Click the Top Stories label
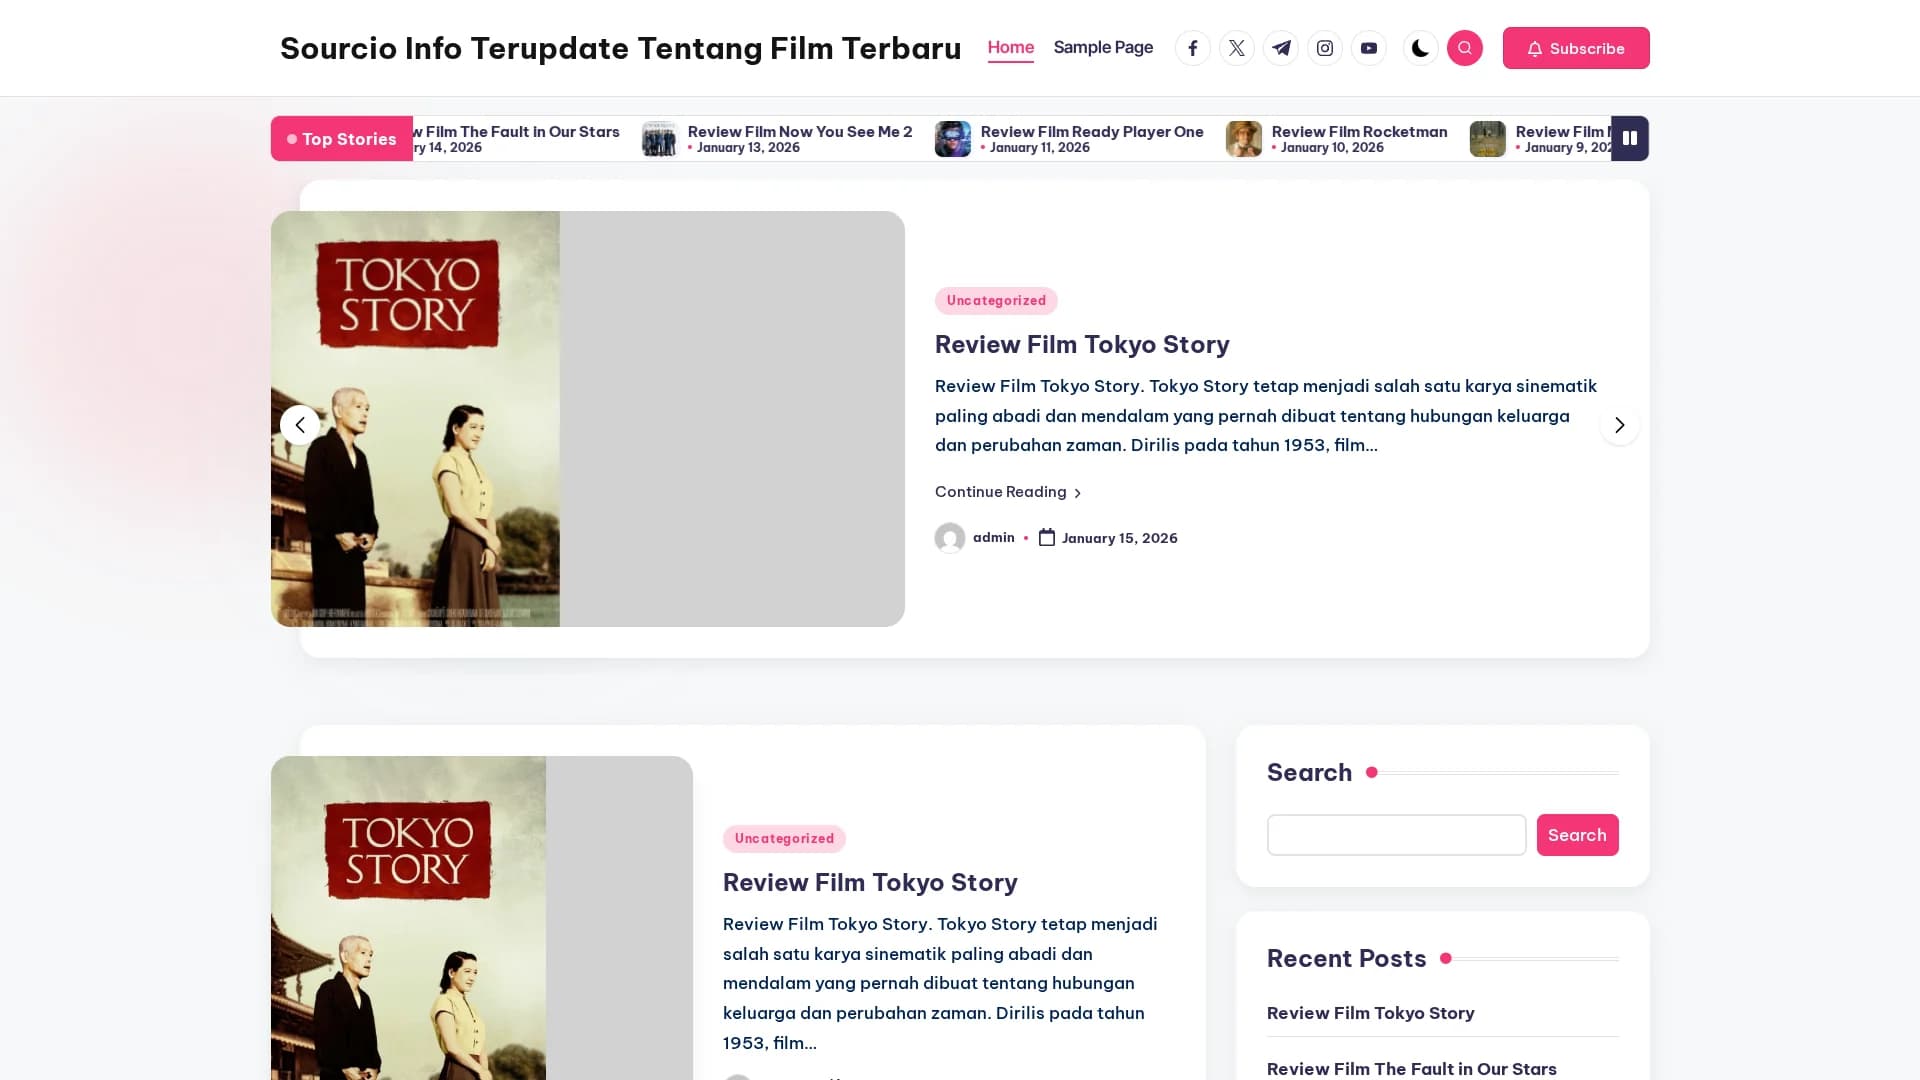This screenshot has height=1080, width=1920. pos(342,139)
